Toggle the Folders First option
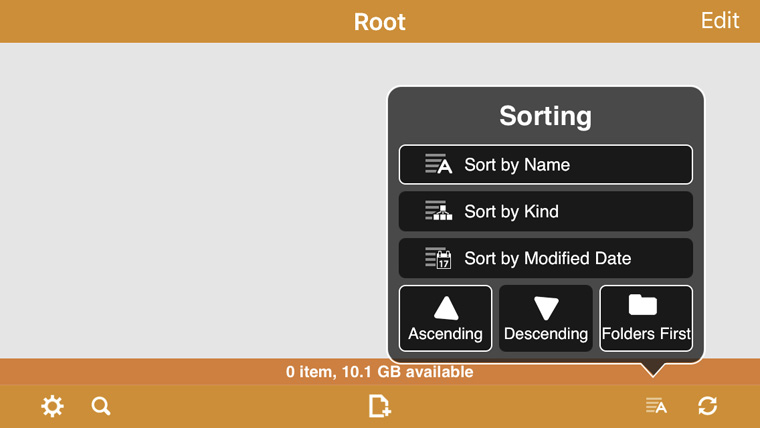 646,318
